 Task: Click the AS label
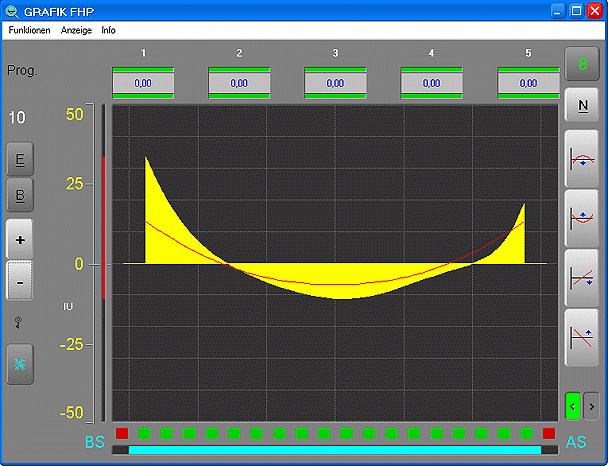[576, 442]
